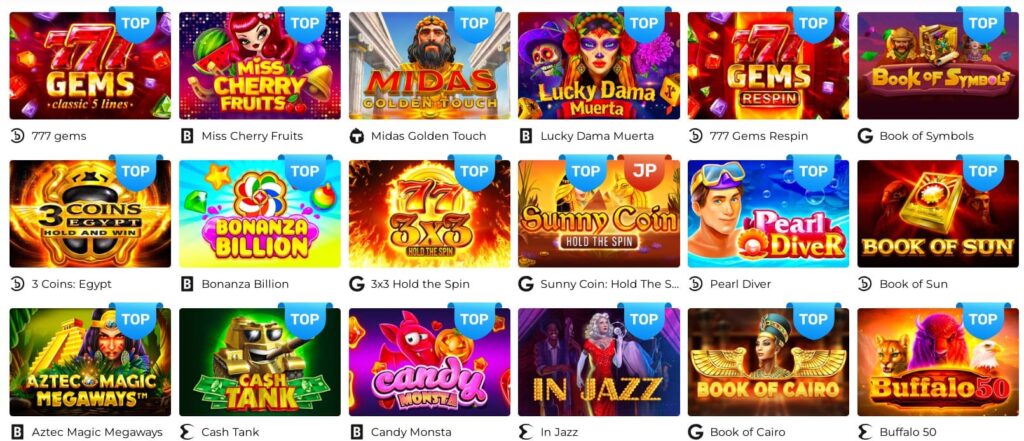Screen dimensions: 1024x441
Task: Click provider icon next to Cash Tank
Action: pos(187,432)
